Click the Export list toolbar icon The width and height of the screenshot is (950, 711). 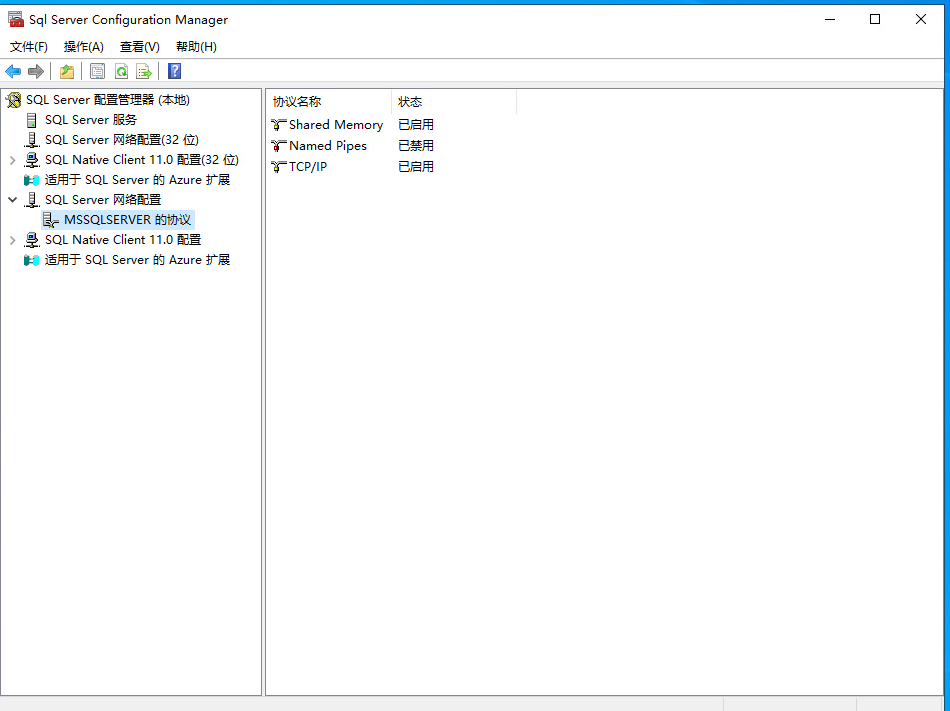[144, 71]
